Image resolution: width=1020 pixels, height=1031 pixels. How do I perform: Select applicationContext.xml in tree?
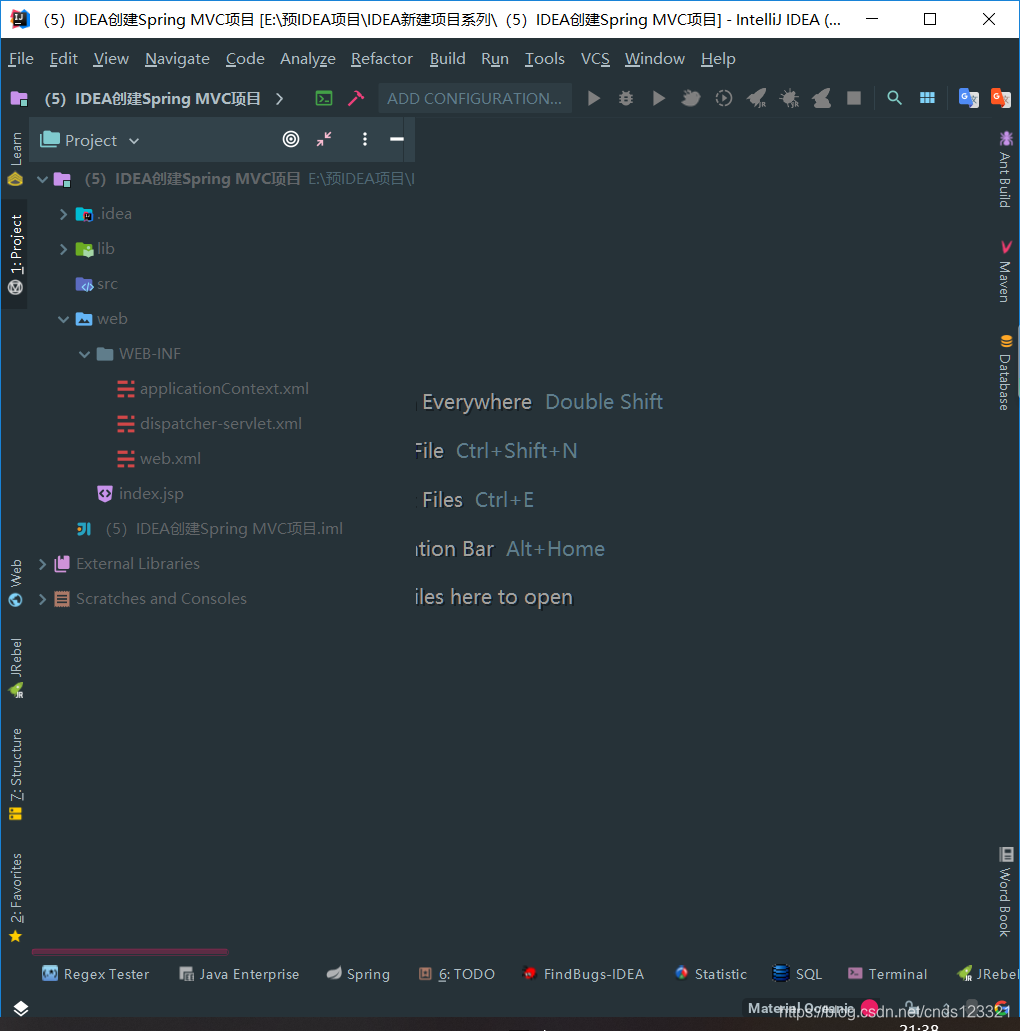[x=224, y=389]
